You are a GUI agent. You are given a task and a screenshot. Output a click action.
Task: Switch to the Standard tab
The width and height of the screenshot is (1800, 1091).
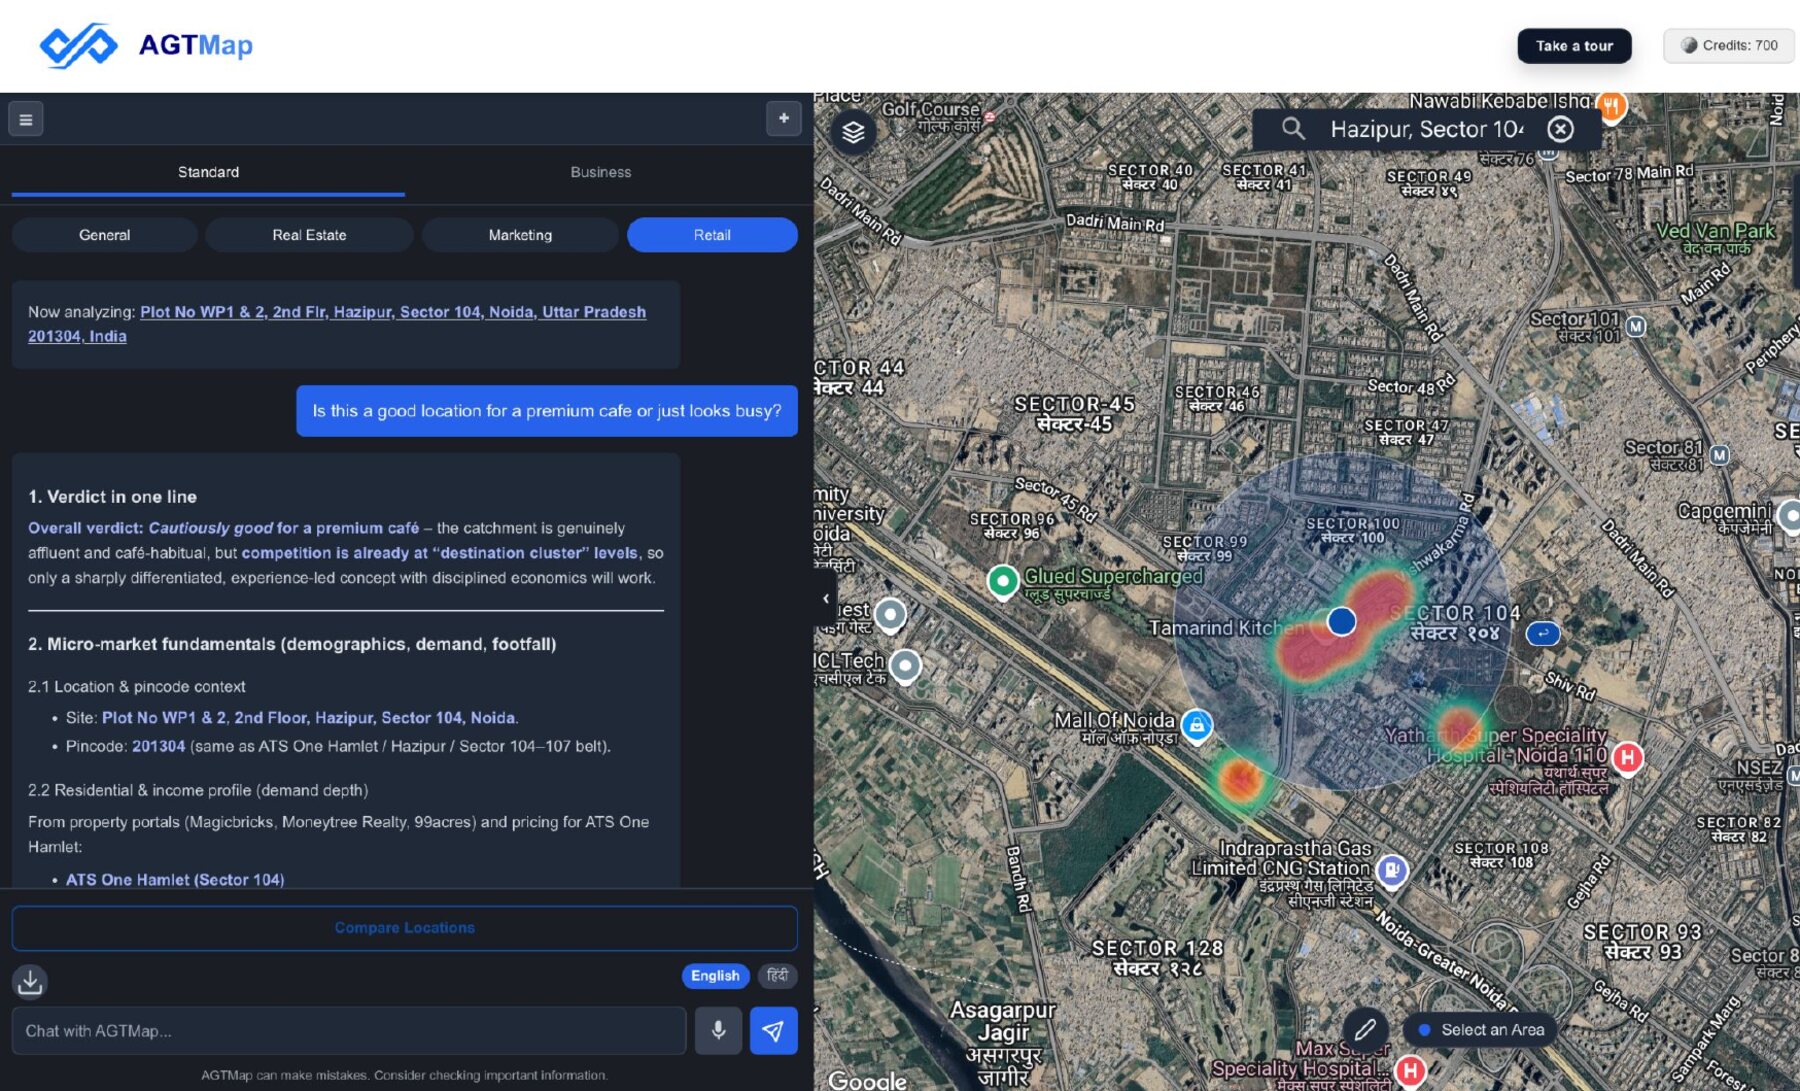(208, 172)
